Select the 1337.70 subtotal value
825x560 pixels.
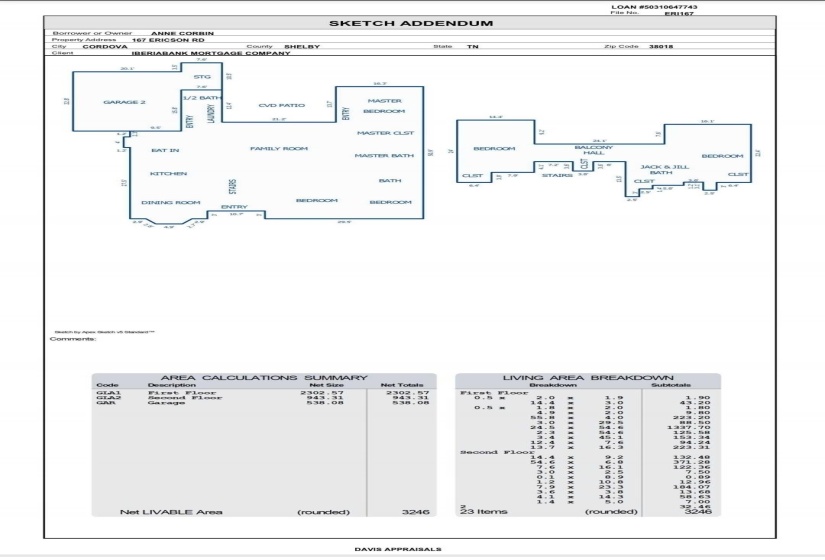pos(691,427)
